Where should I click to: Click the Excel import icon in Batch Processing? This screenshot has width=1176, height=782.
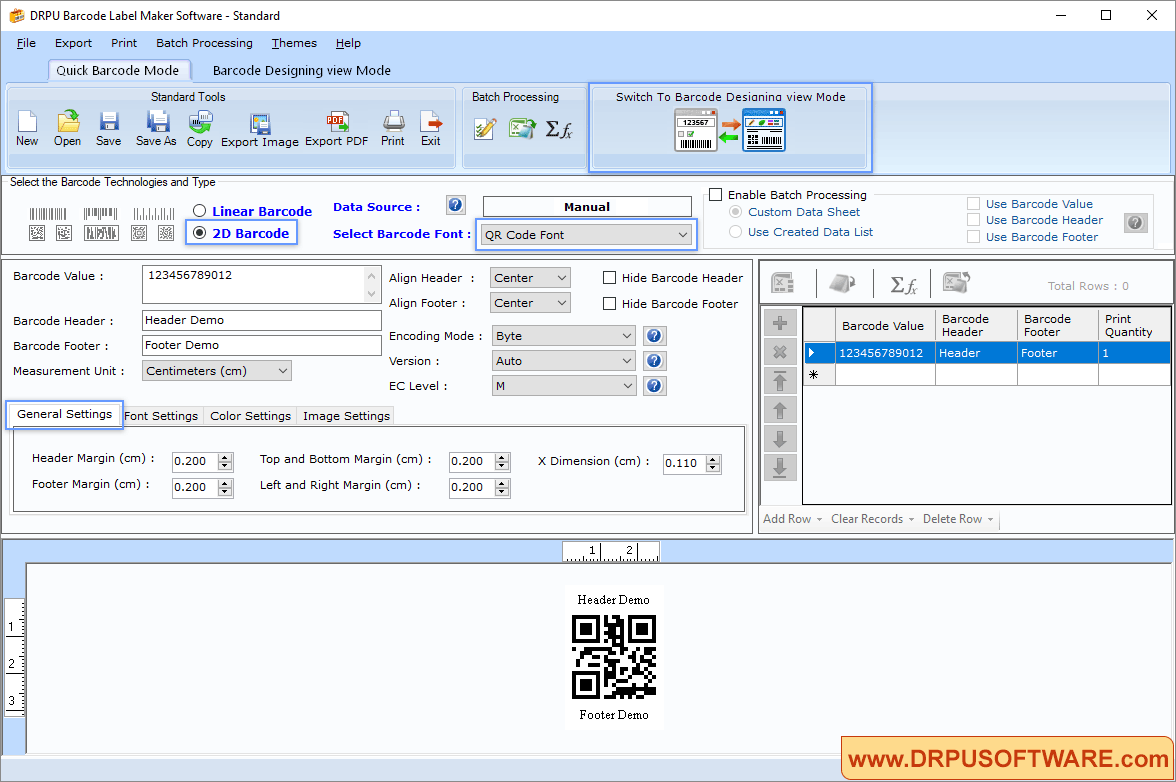point(522,129)
